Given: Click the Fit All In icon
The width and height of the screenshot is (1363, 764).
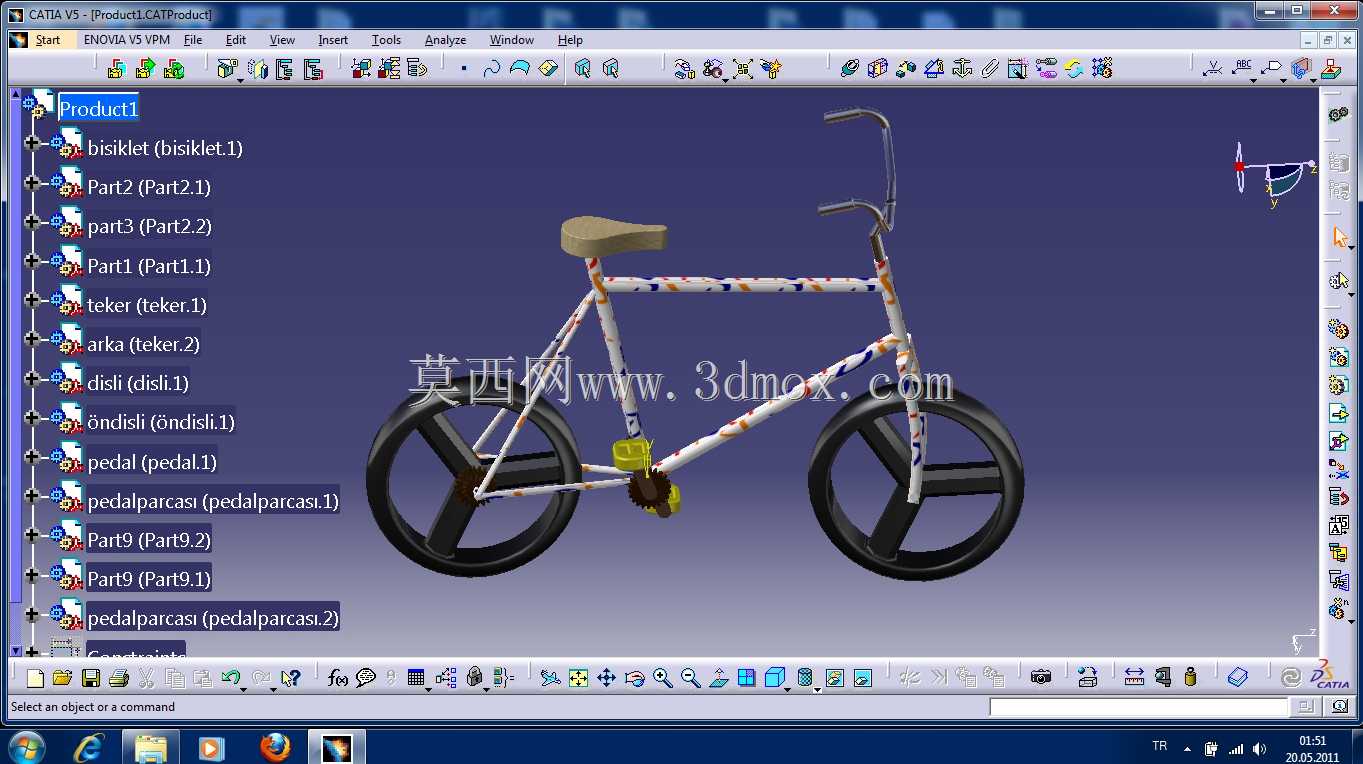Looking at the screenshot, I should (578, 678).
